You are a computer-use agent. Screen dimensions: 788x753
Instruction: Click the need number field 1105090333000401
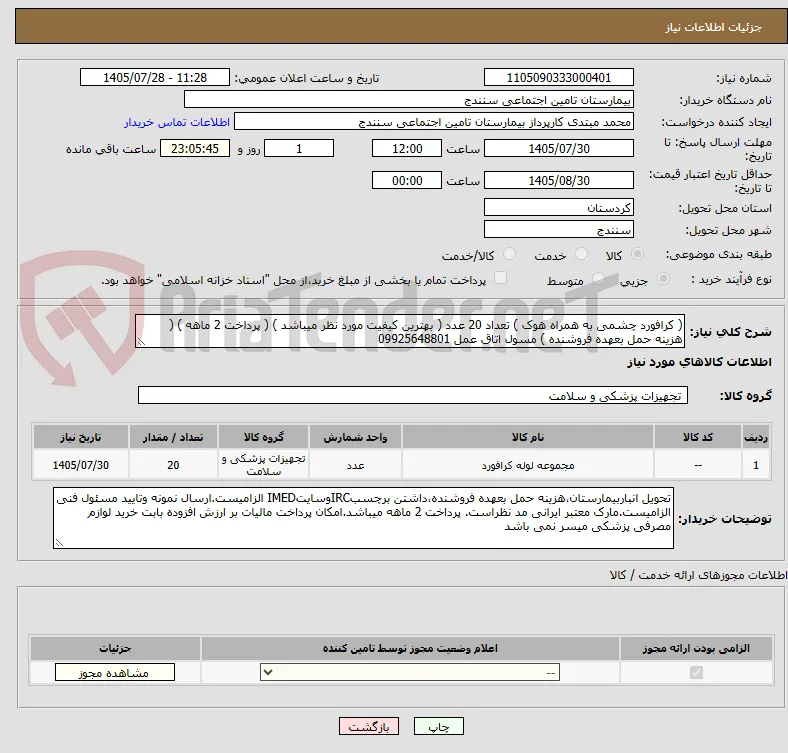coord(558,77)
